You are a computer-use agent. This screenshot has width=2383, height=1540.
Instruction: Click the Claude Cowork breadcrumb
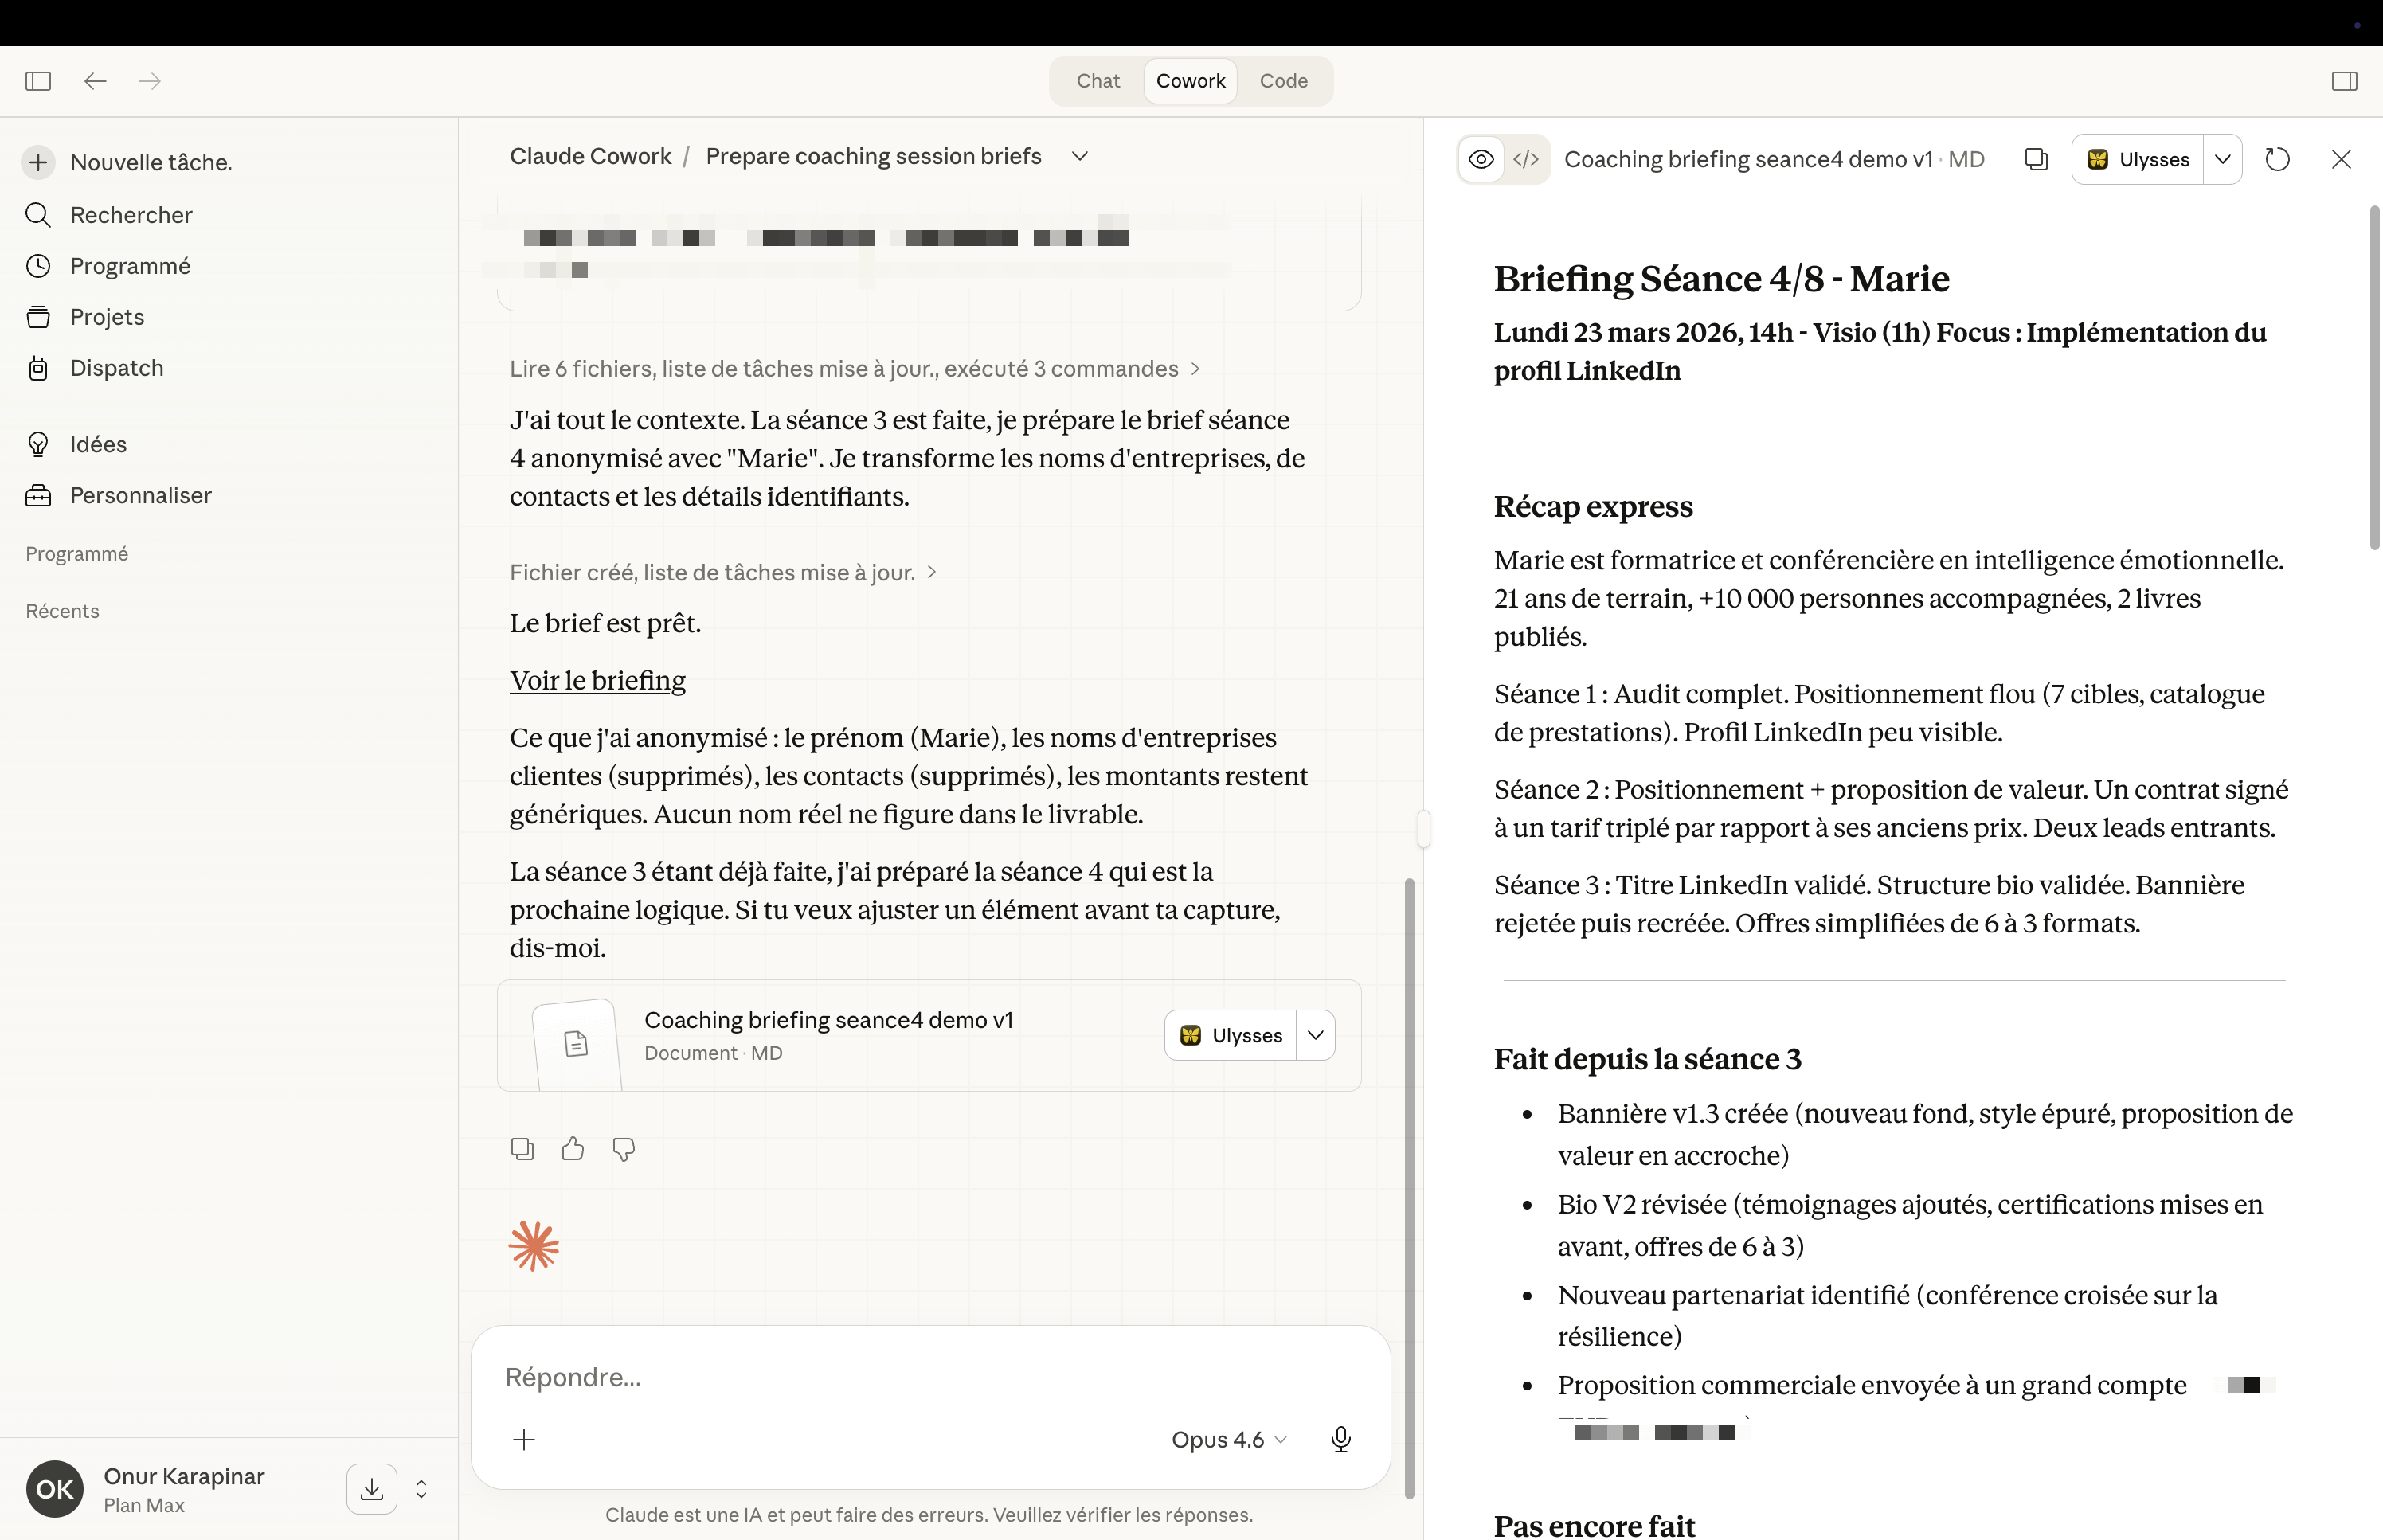pyautogui.click(x=590, y=156)
